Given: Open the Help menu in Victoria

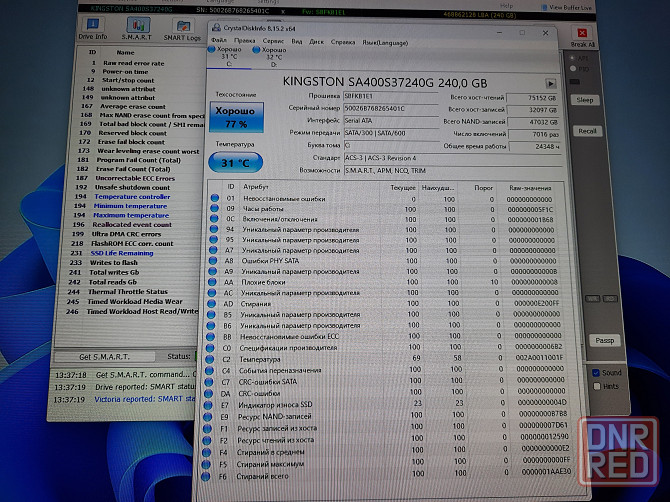Looking at the screenshot, I should [x=506, y=6].
